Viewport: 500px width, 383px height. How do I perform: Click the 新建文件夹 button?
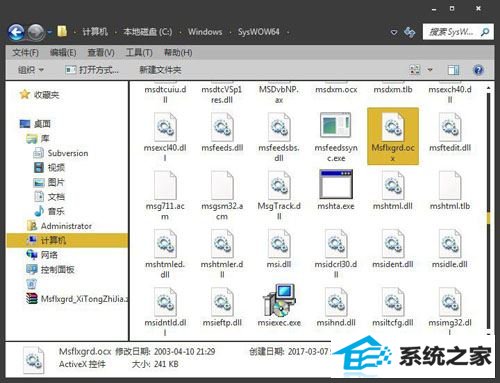point(160,70)
